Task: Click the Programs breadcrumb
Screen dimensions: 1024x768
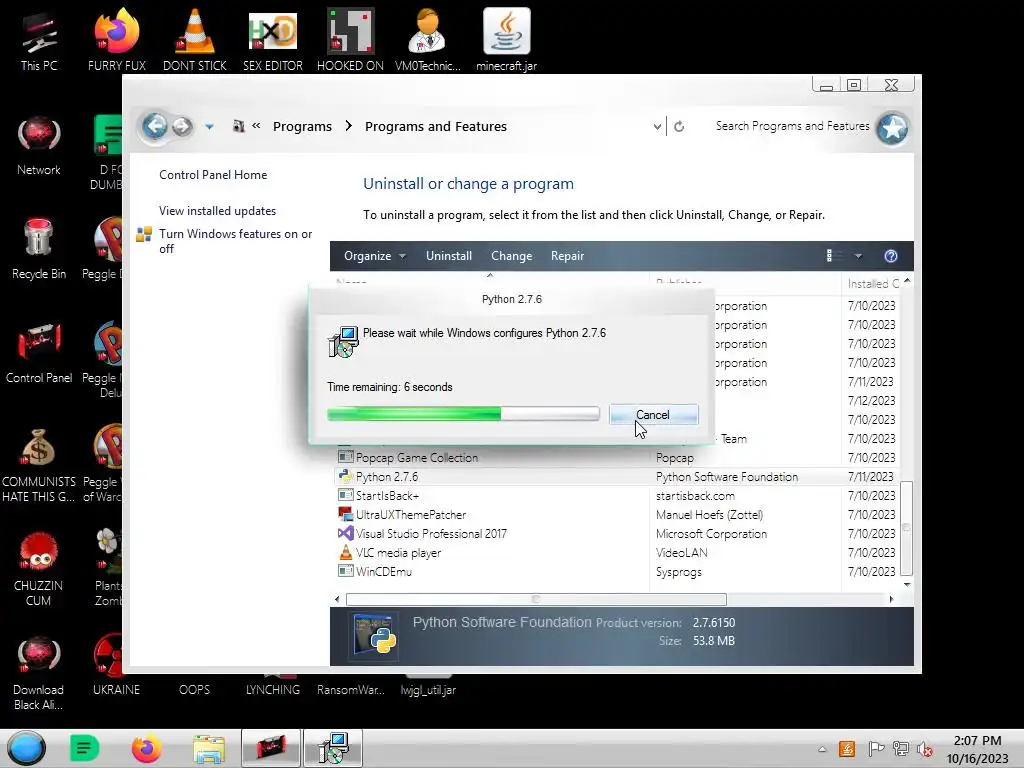Action: [x=302, y=126]
